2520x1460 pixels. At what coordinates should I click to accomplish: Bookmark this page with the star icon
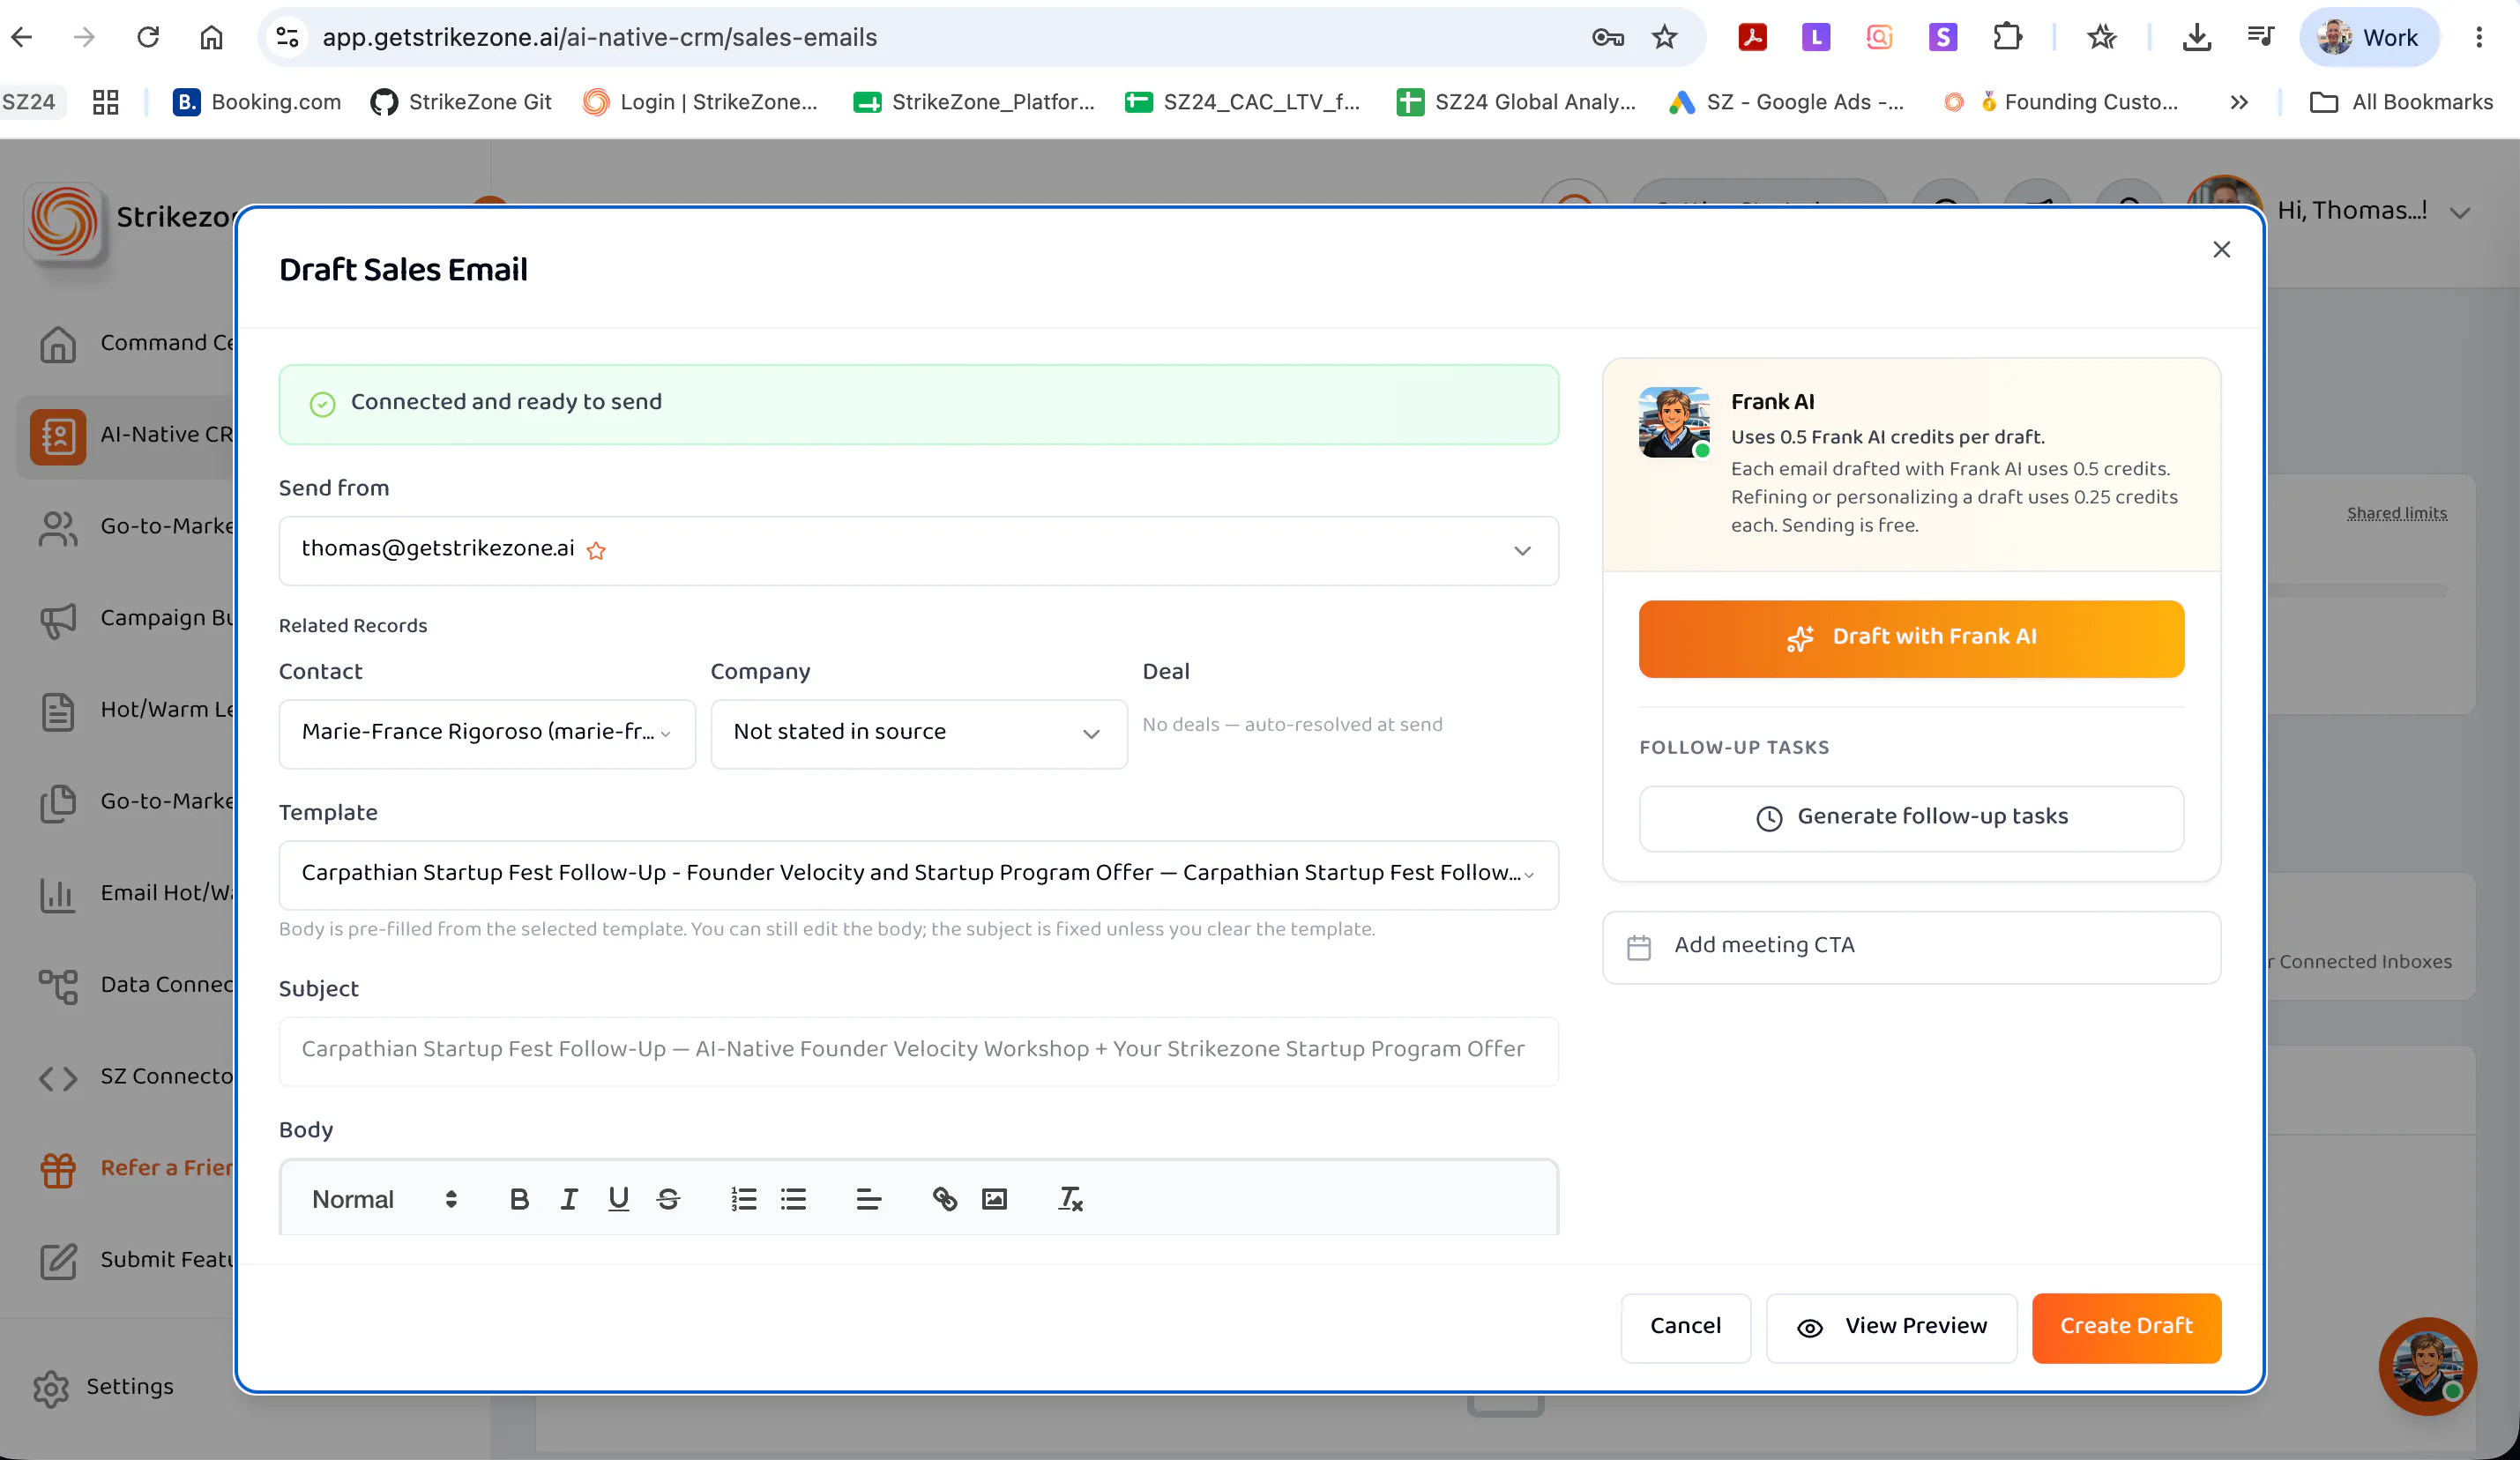point(1664,37)
